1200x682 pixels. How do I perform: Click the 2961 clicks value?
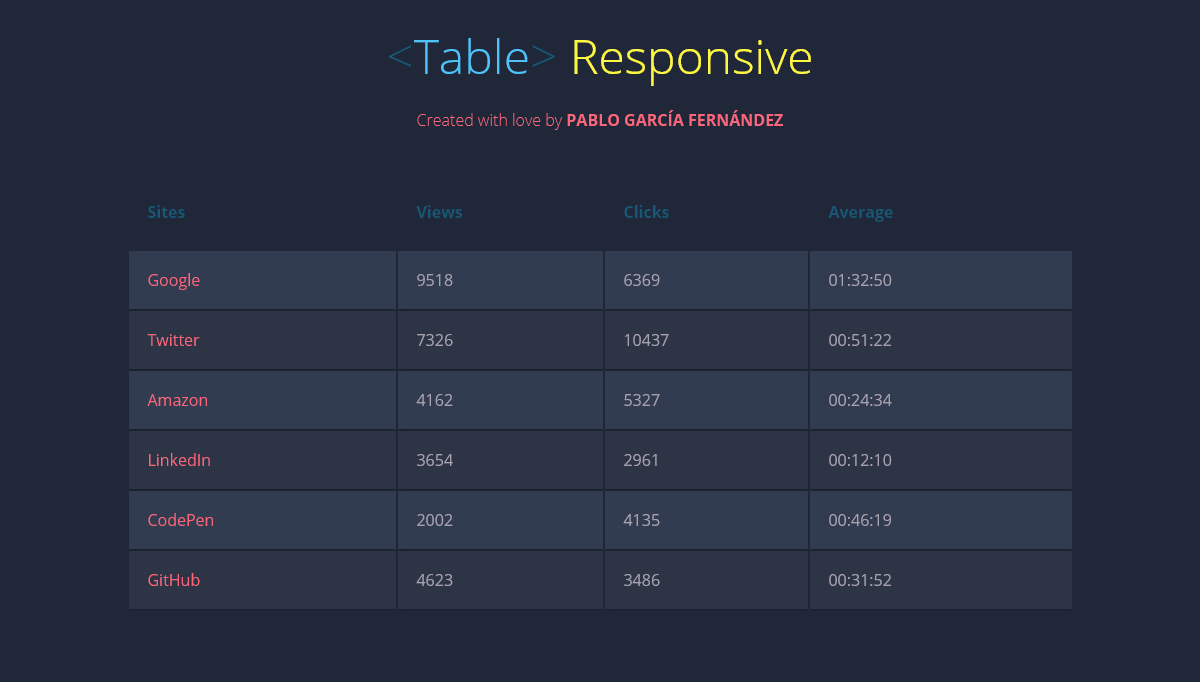point(642,460)
